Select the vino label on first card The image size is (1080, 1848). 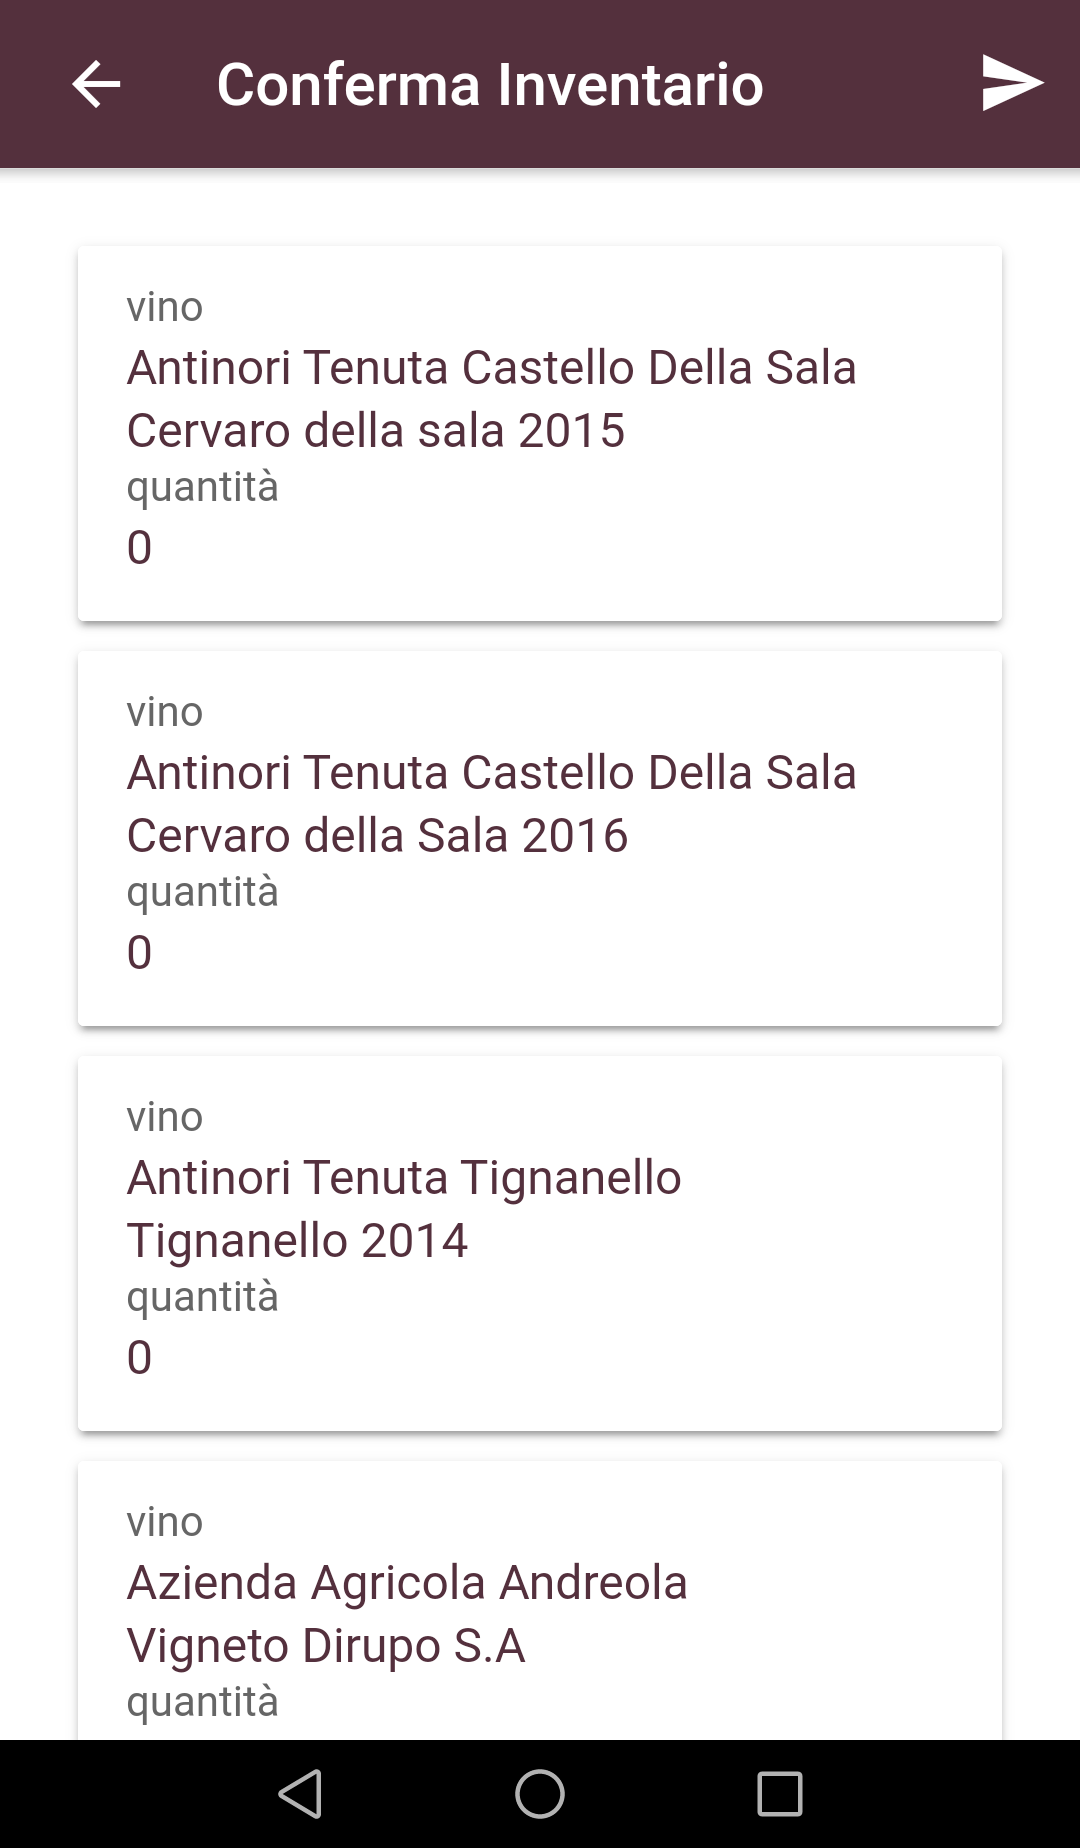pyautogui.click(x=164, y=307)
